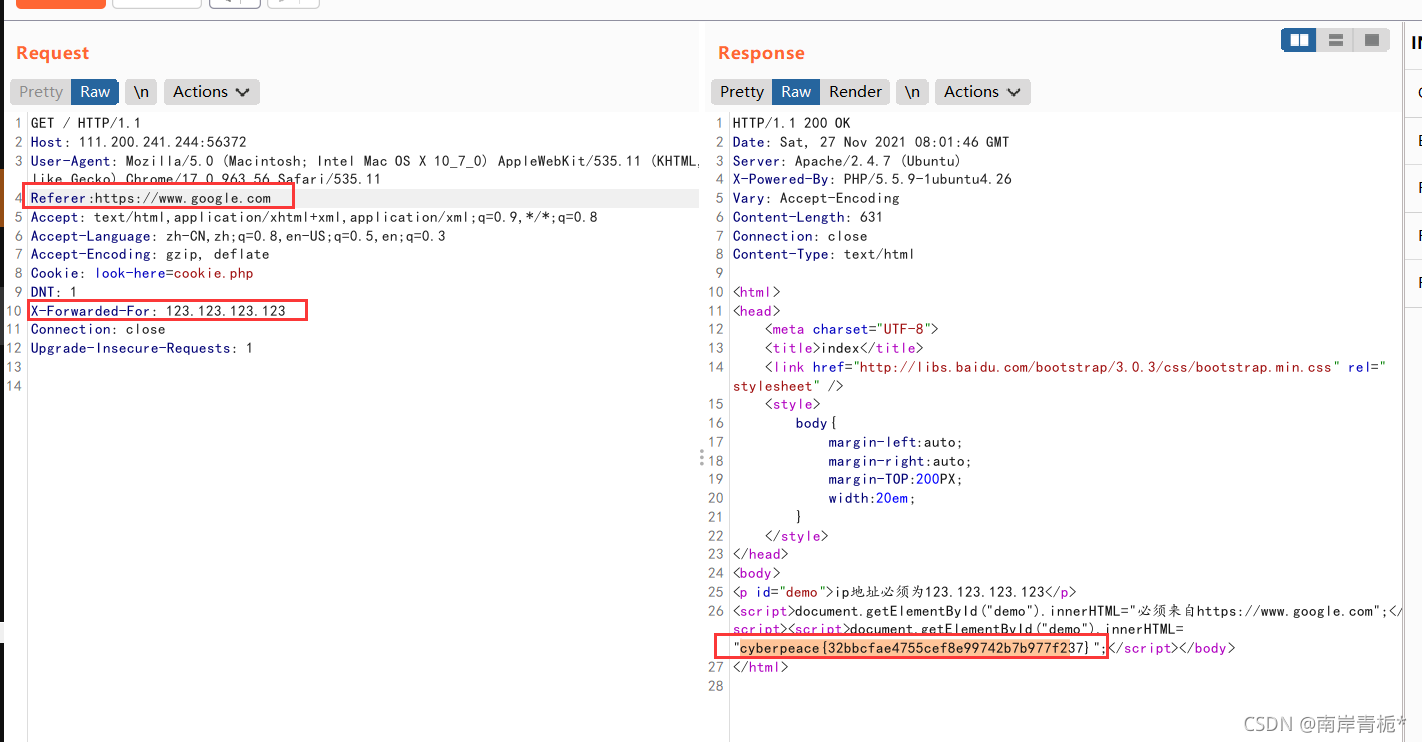Viewport: 1422px width, 742px height.
Task: Click Connection: close in the Response
Action: pyautogui.click(x=800, y=236)
